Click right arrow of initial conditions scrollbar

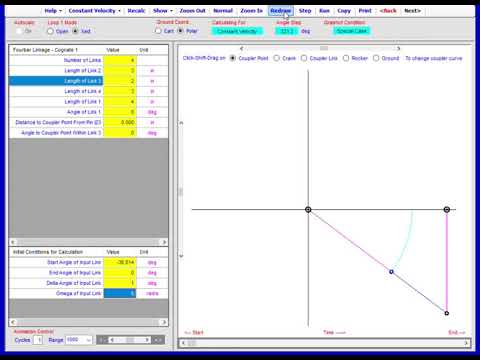click(x=164, y=322)
